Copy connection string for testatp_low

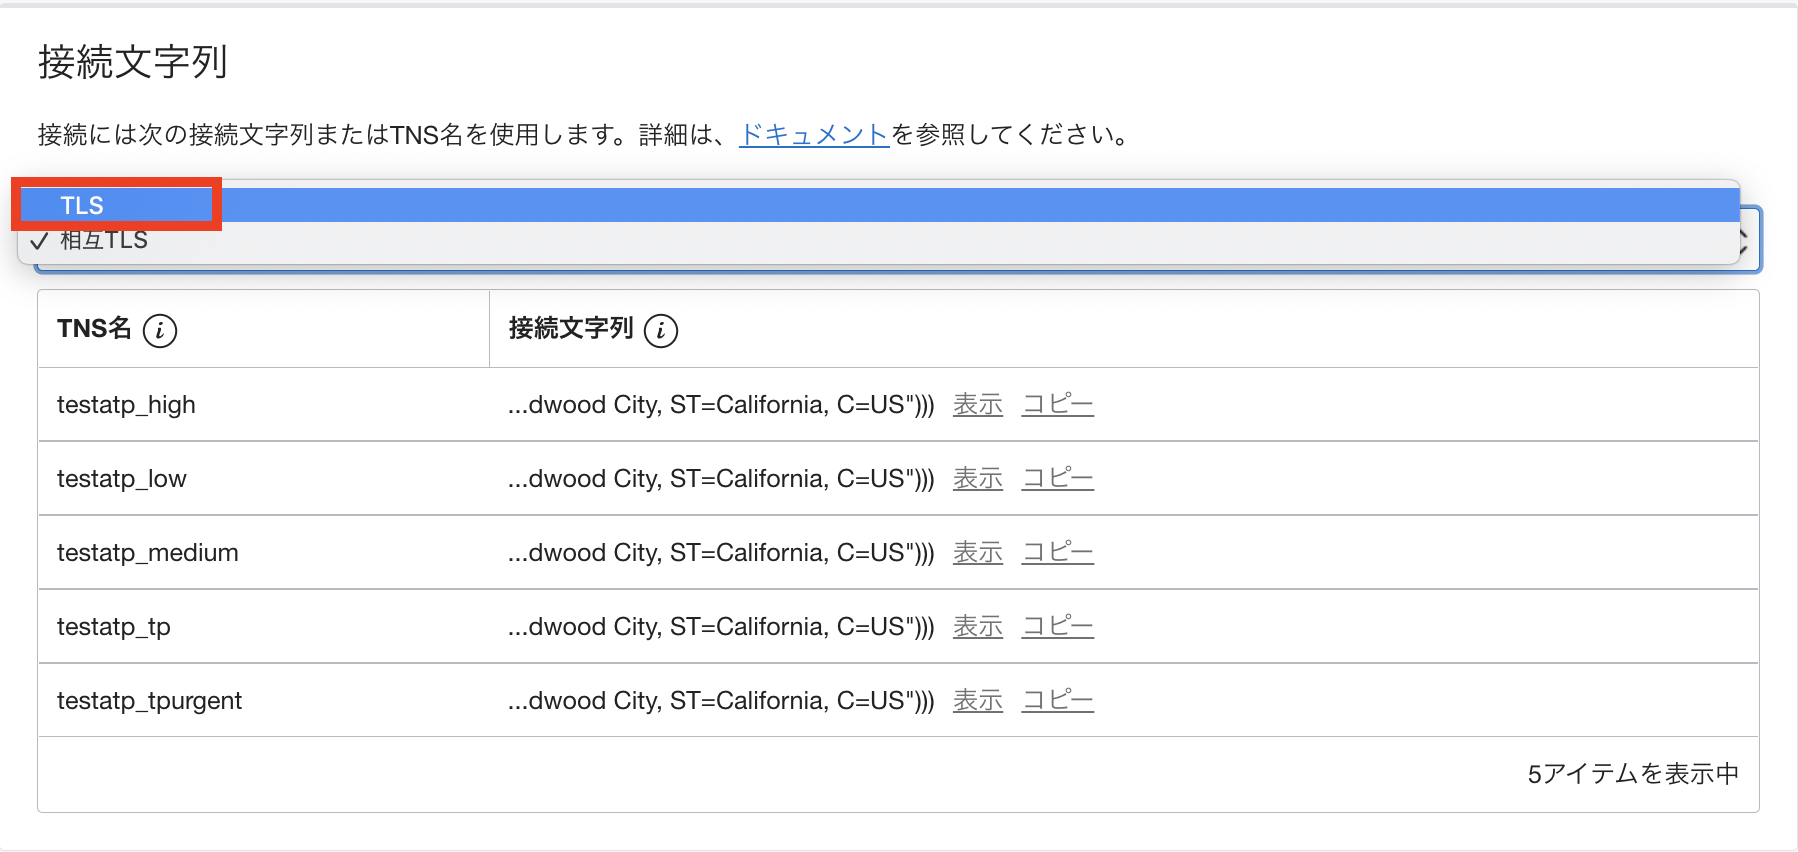pyautogui.click(x=1058, y=478)
